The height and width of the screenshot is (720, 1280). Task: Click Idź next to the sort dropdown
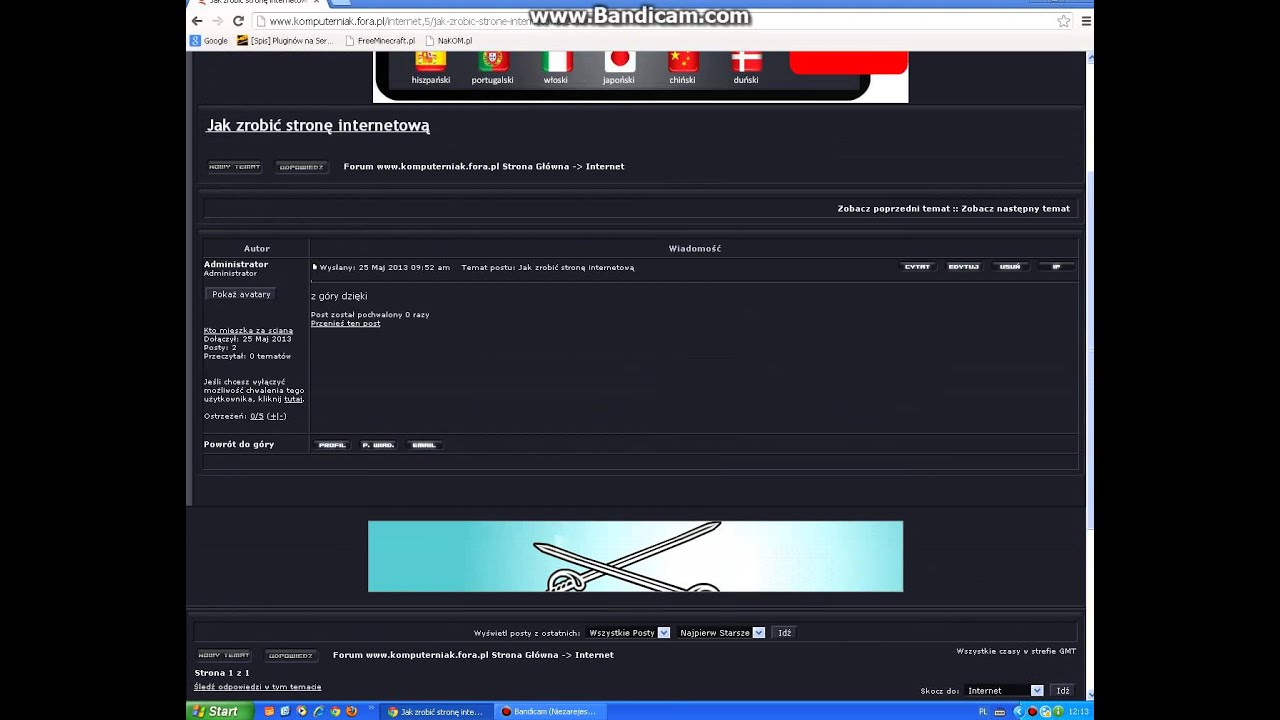tap(785, 633)
